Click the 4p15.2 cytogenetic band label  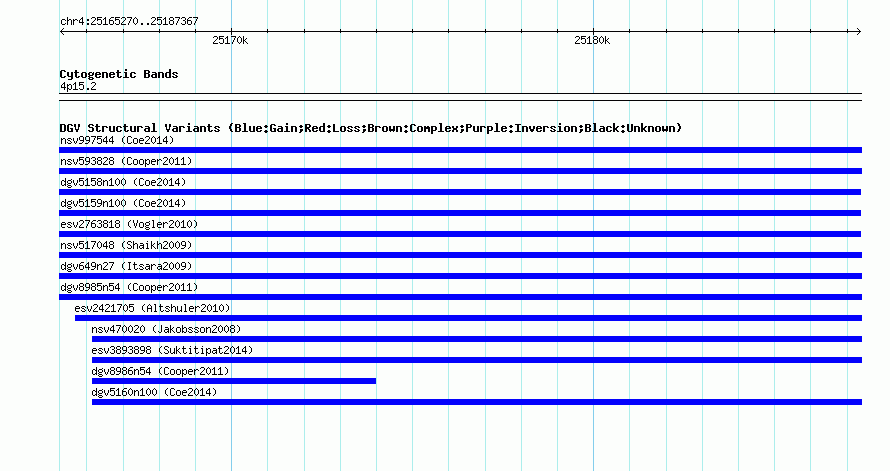[x=78, y=86]
